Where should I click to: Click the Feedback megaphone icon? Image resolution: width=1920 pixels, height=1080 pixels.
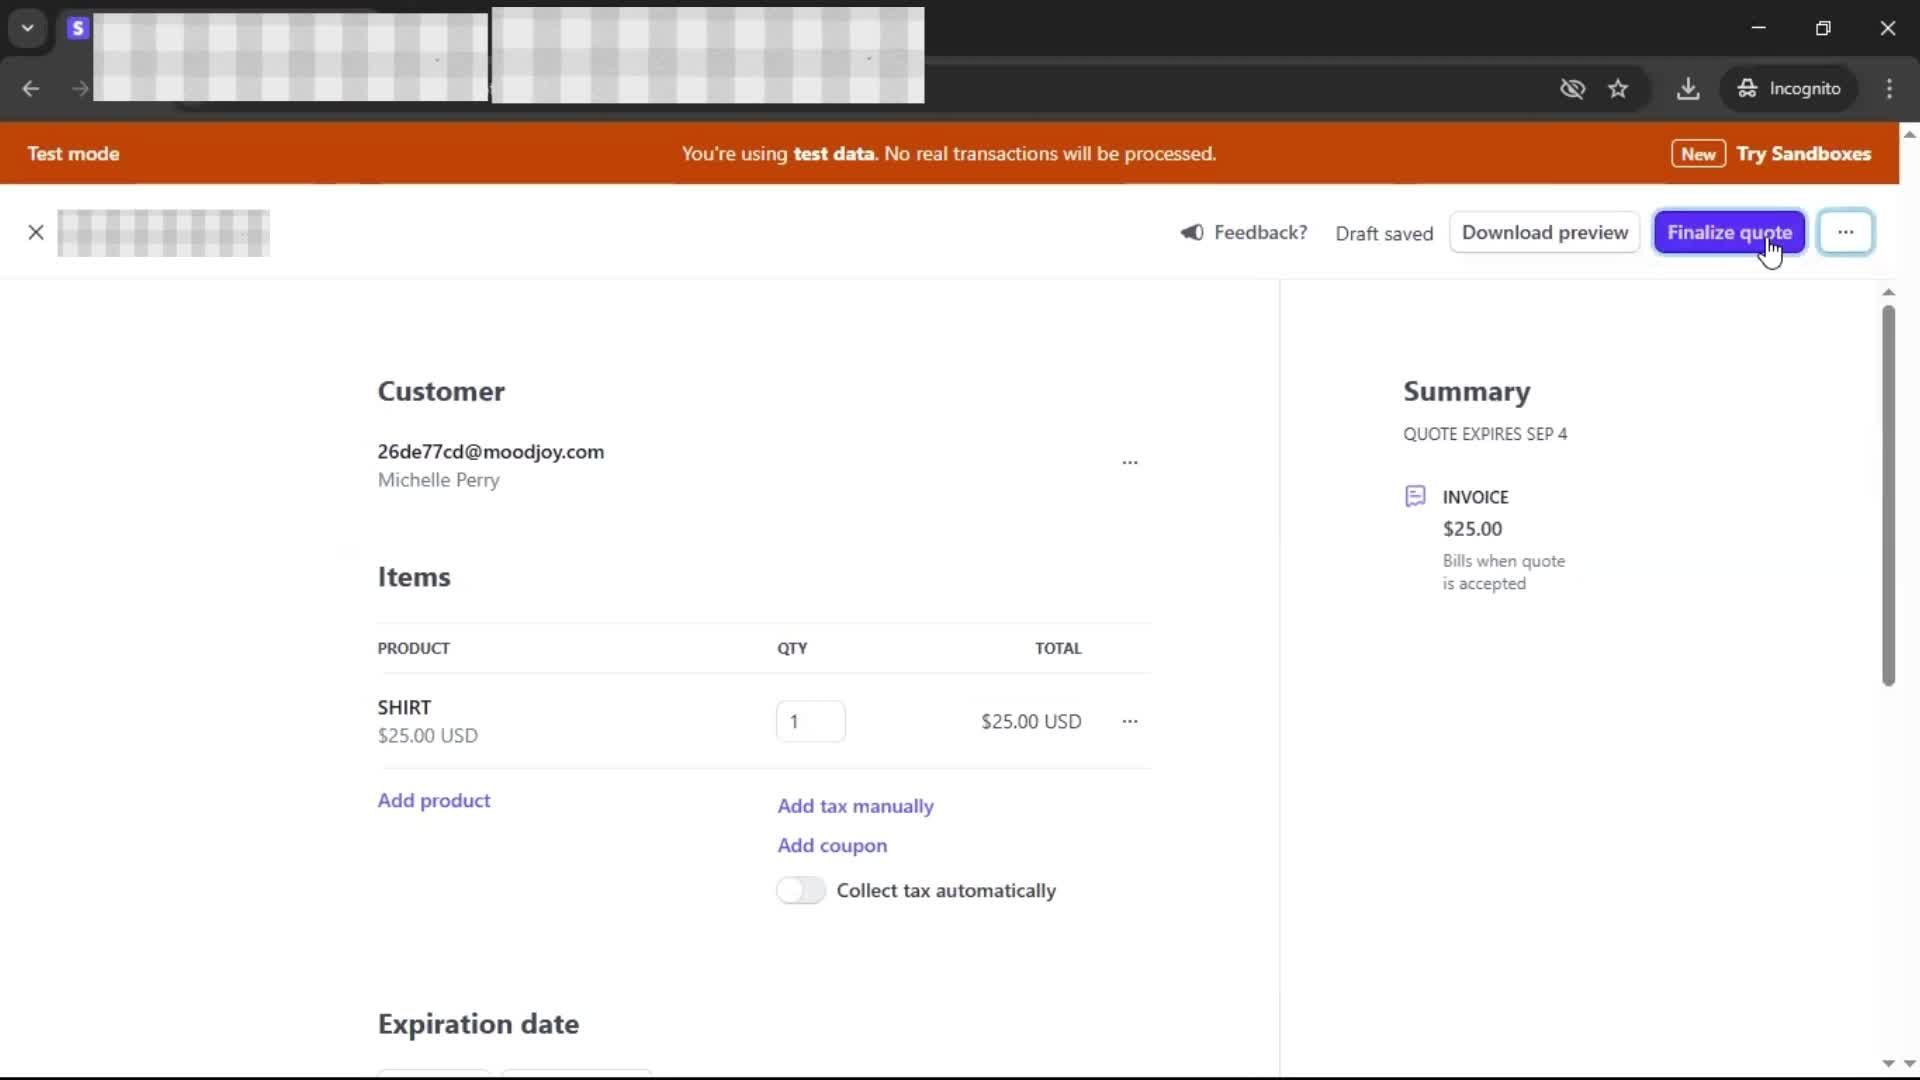(x=1192, y=232)
